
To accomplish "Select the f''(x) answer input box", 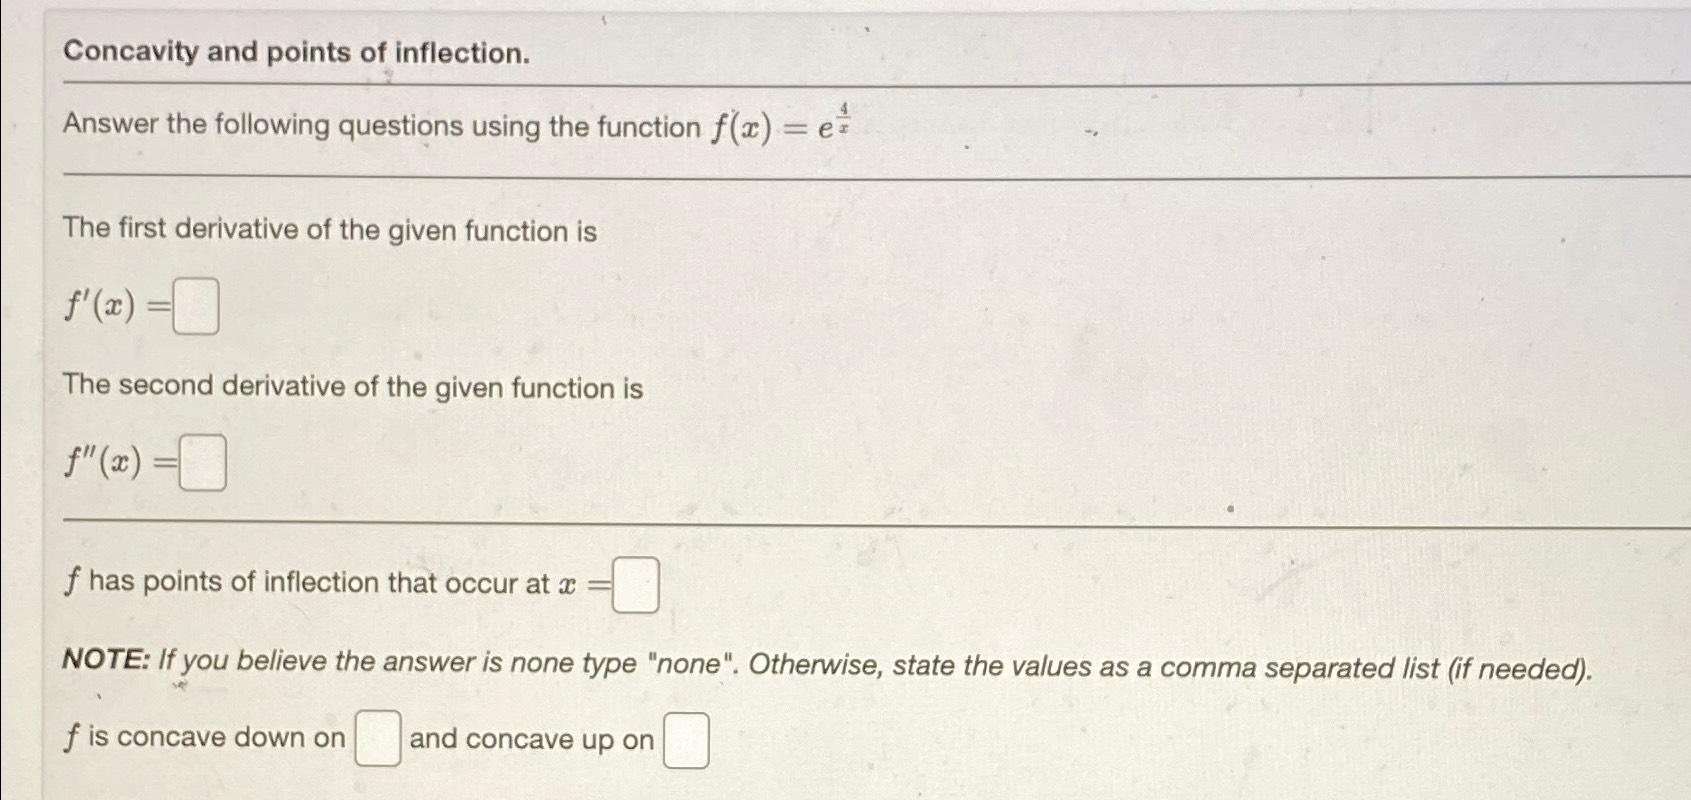I will click(x=202, y=461).
